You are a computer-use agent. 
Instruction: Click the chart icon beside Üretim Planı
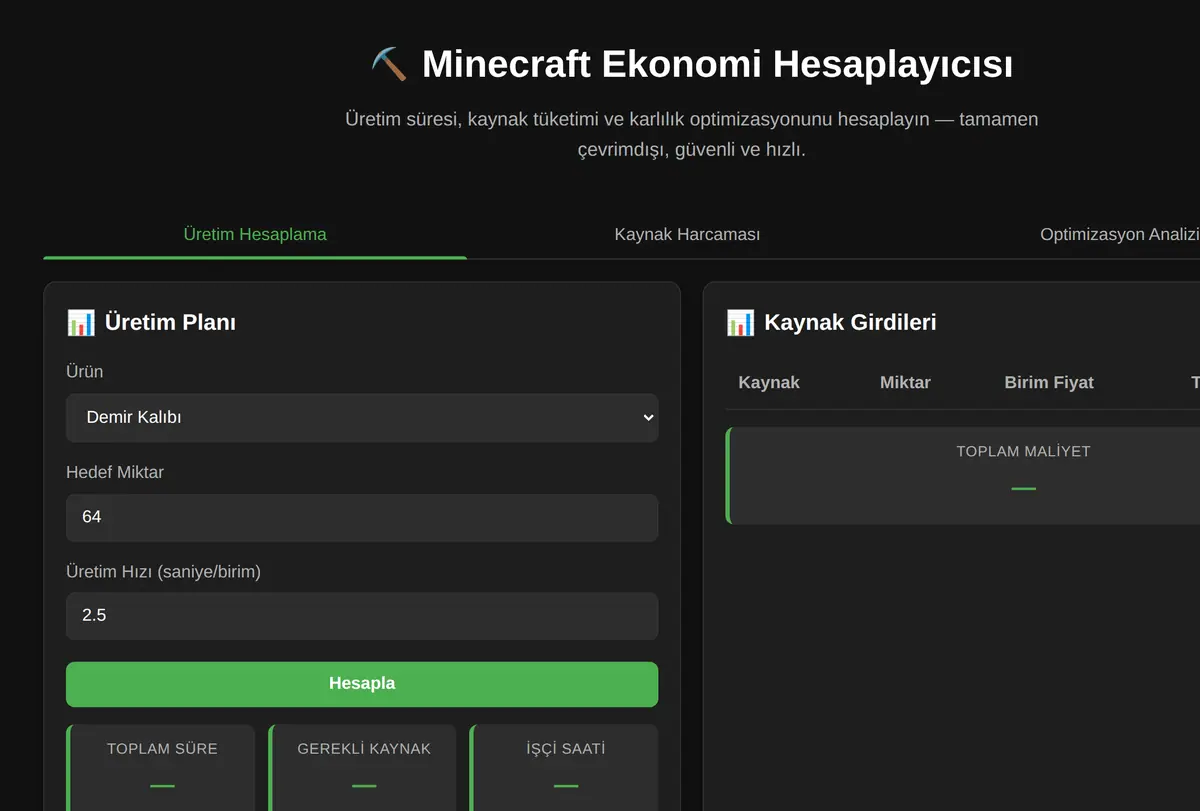(x=81, y=322)
